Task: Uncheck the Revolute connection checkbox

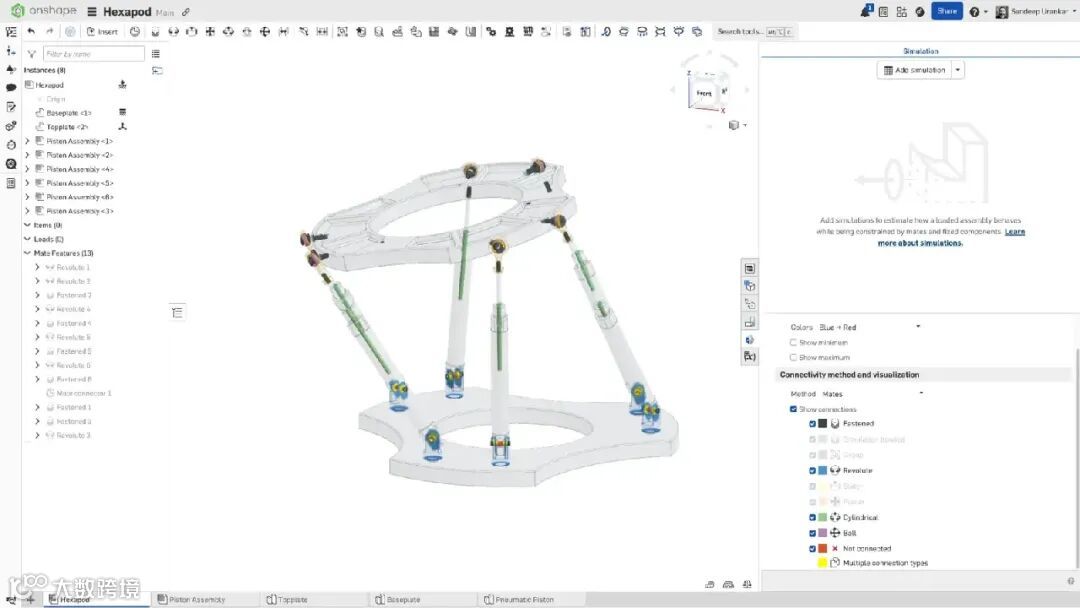Action: pos(813,470)
